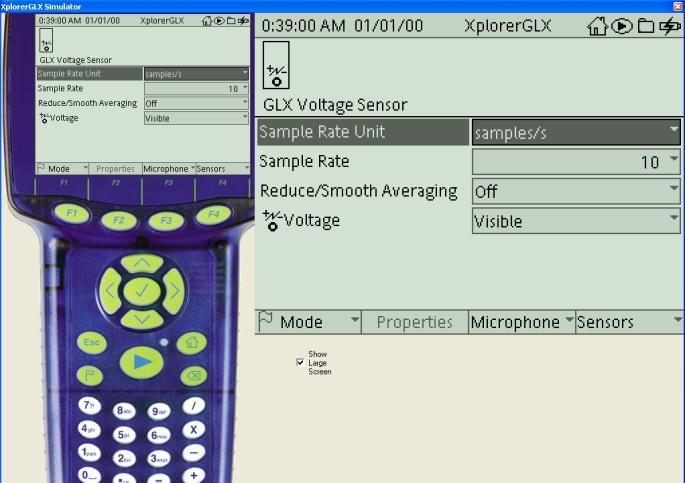Click the left arrow navigation key
This screenshot has height=483, width=685.
click(111, 291)
